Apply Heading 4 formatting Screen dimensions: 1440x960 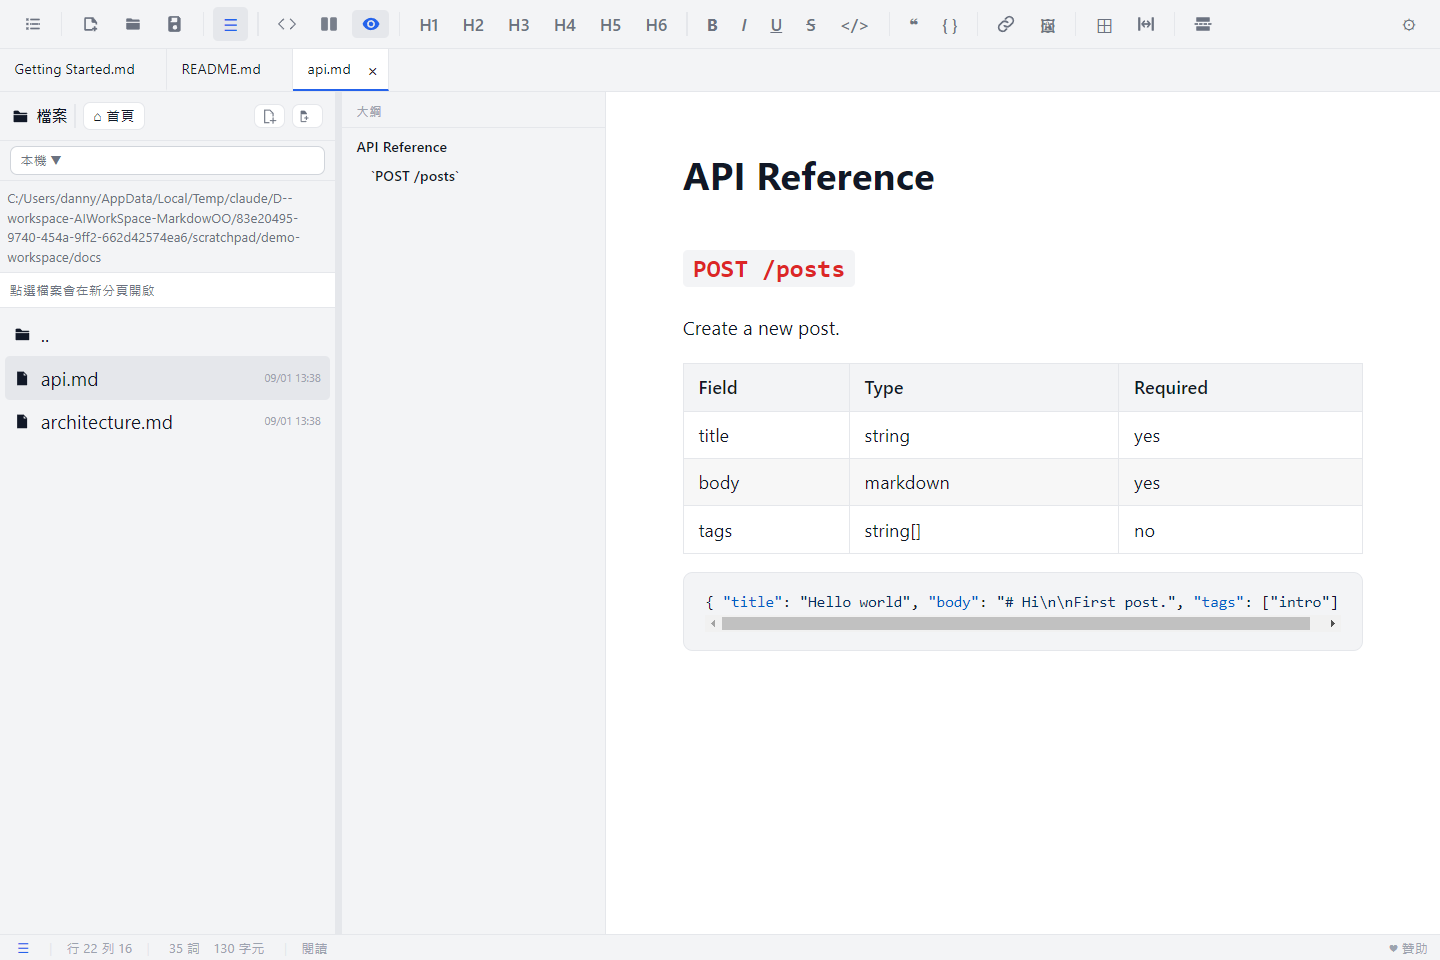565,25
